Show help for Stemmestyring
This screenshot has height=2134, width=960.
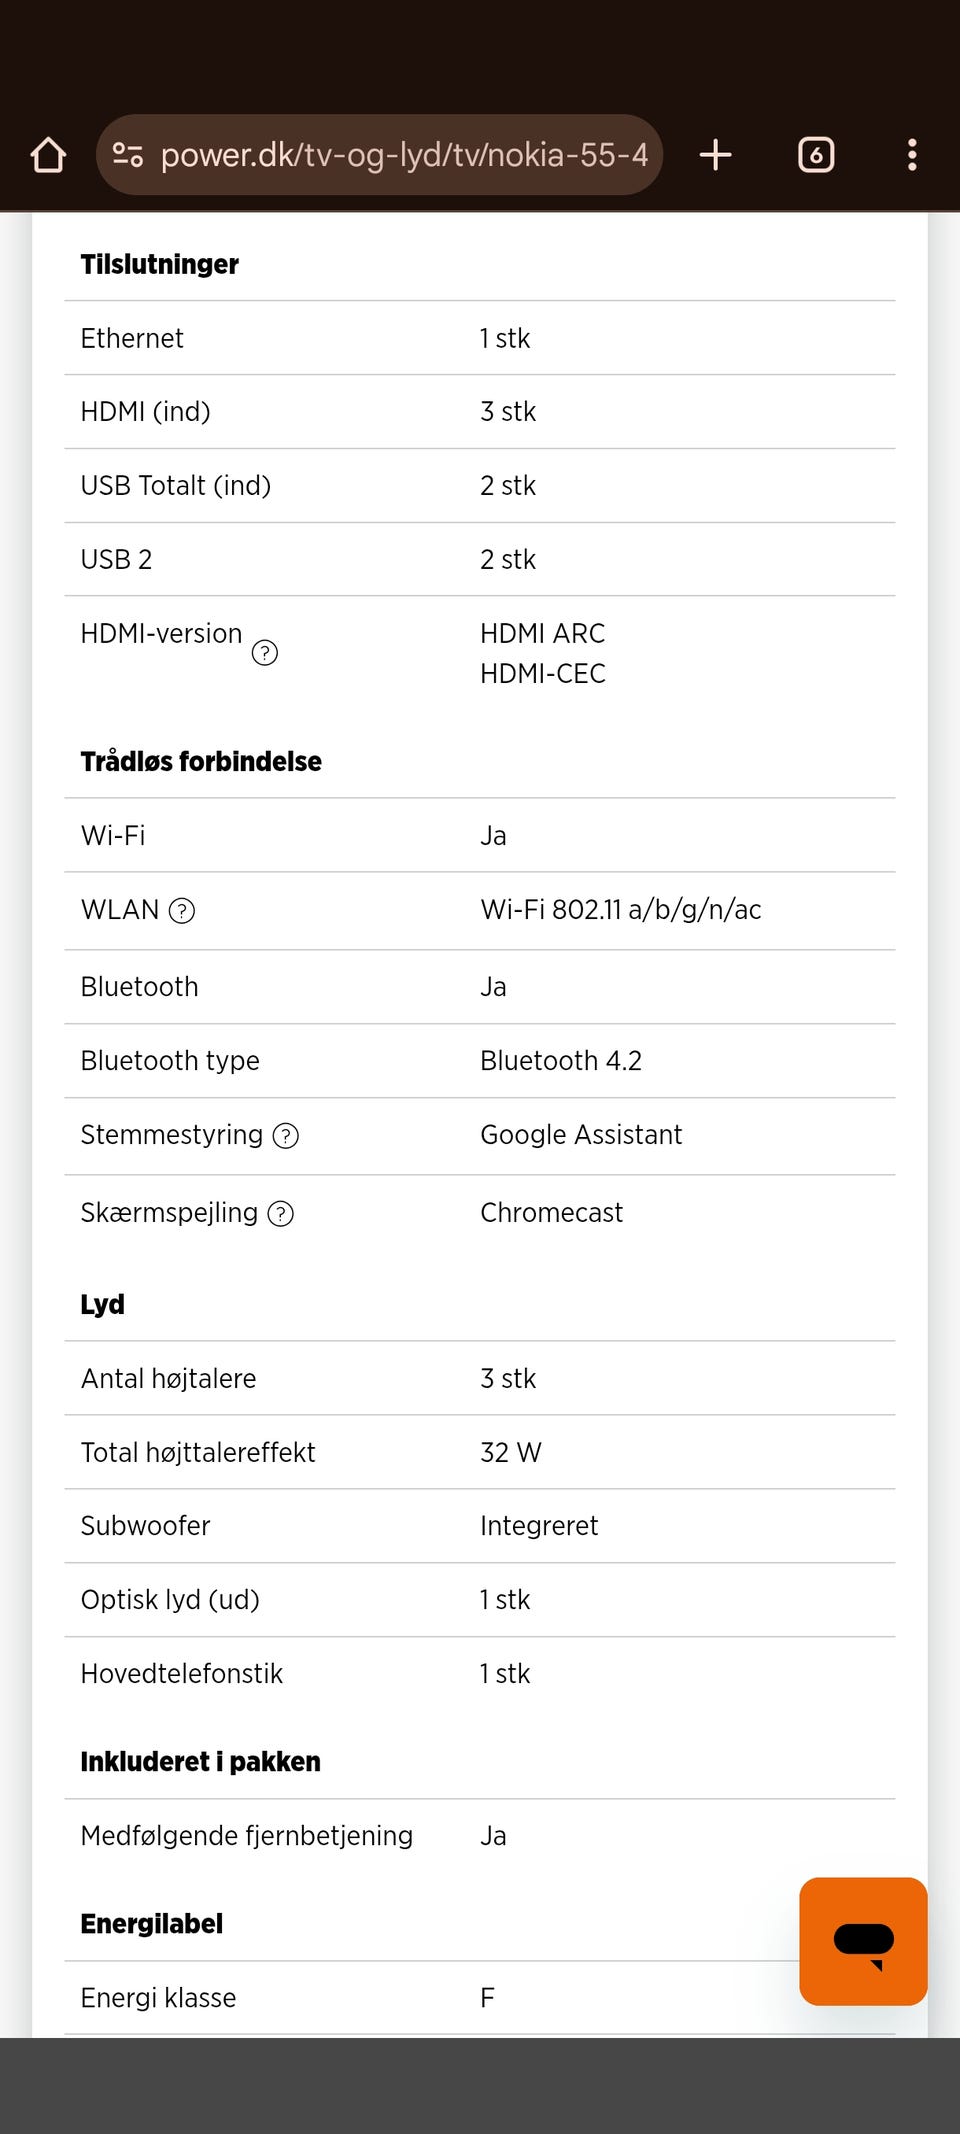click(286, 1136)
